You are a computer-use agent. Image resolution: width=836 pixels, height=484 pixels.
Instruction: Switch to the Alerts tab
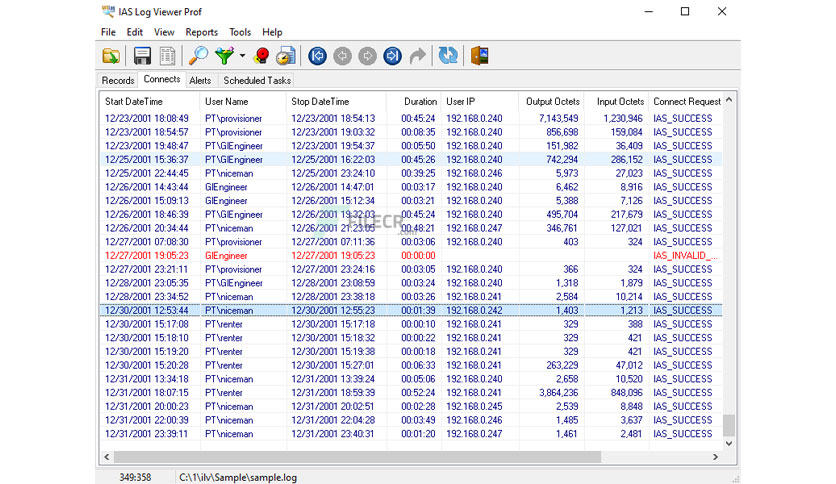tap(200, 80)
